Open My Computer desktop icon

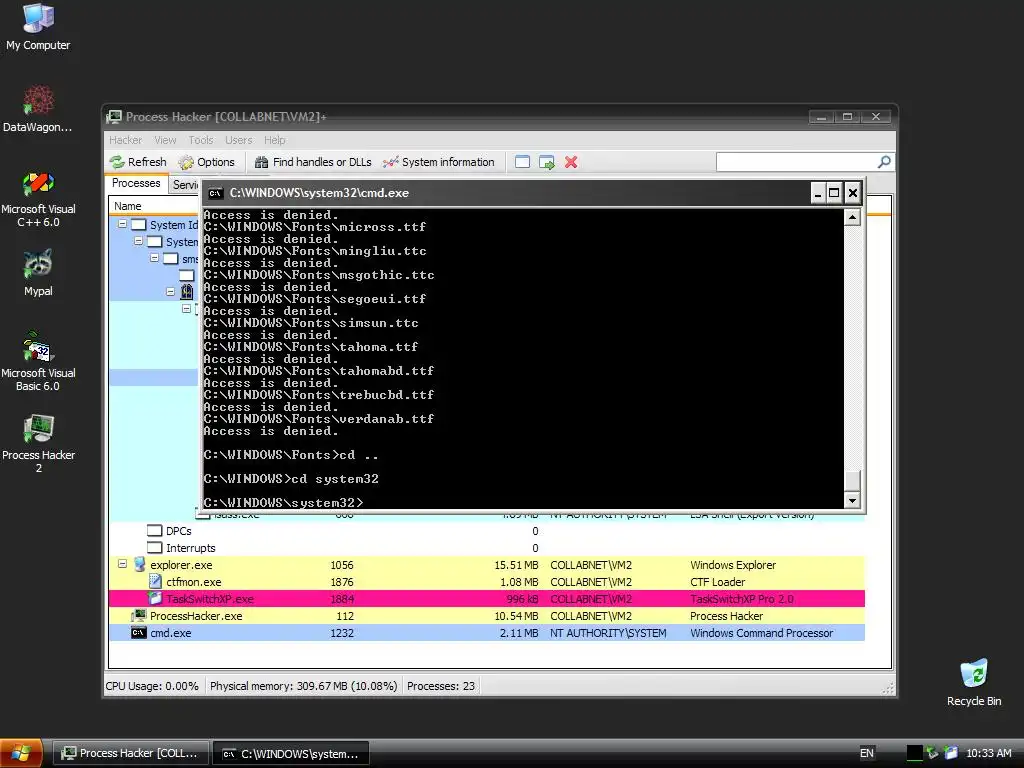(38, 27)
